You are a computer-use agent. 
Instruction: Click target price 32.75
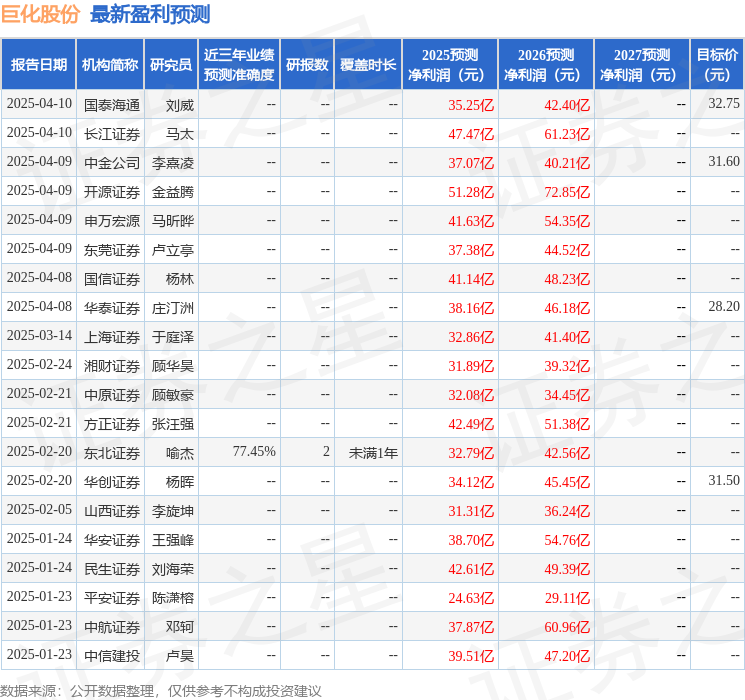pyautogui.click(x=724, y=103)
